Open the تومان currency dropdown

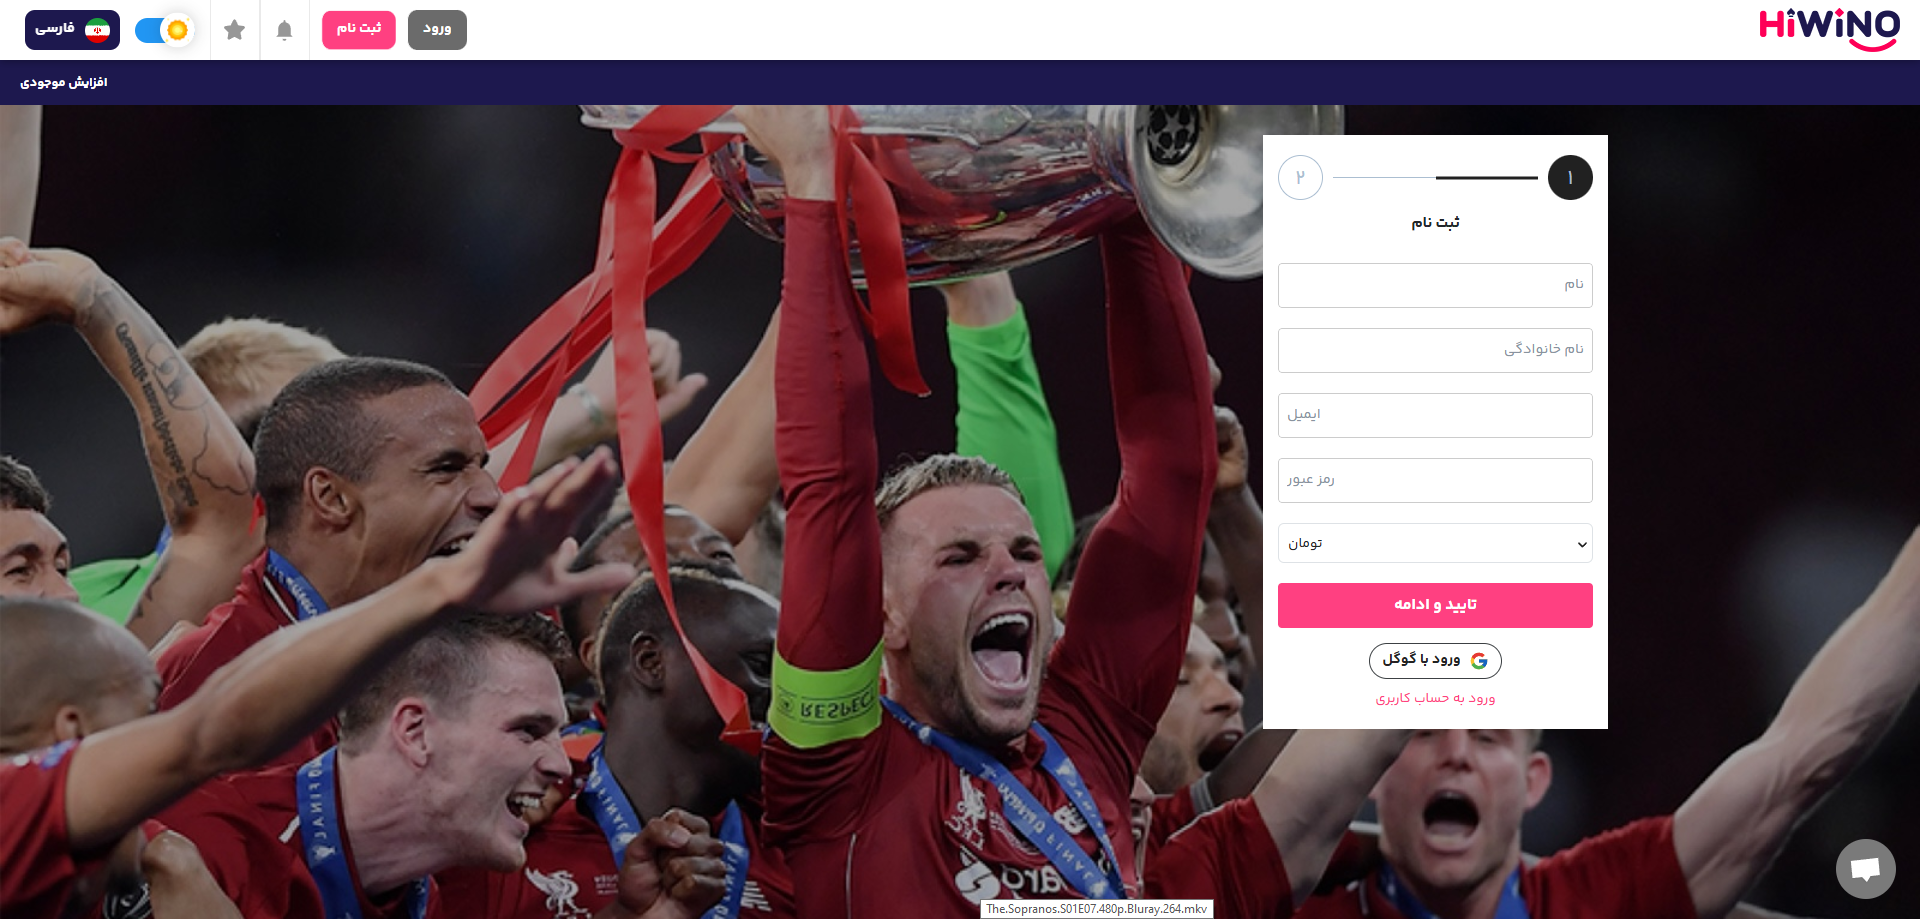click(x=1435, y=543)
